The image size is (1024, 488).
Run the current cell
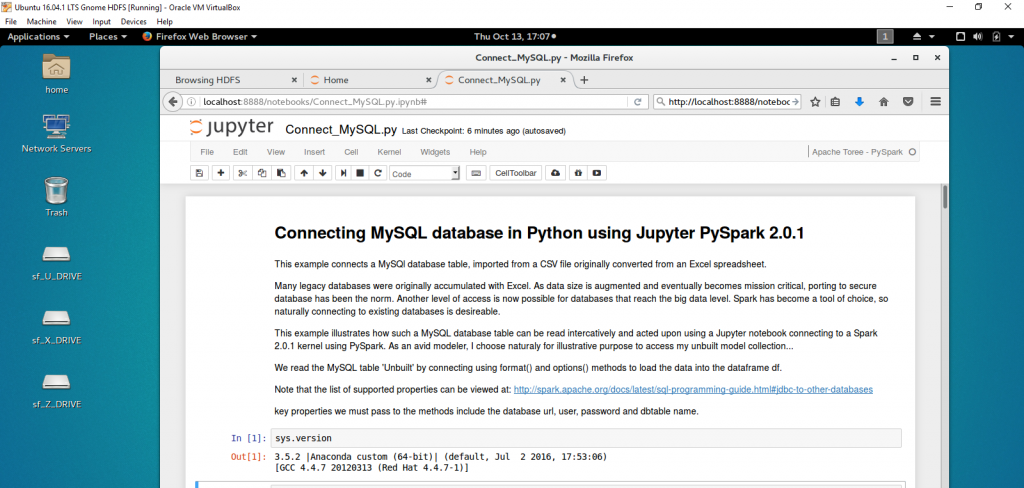click(x=343, y=173)
